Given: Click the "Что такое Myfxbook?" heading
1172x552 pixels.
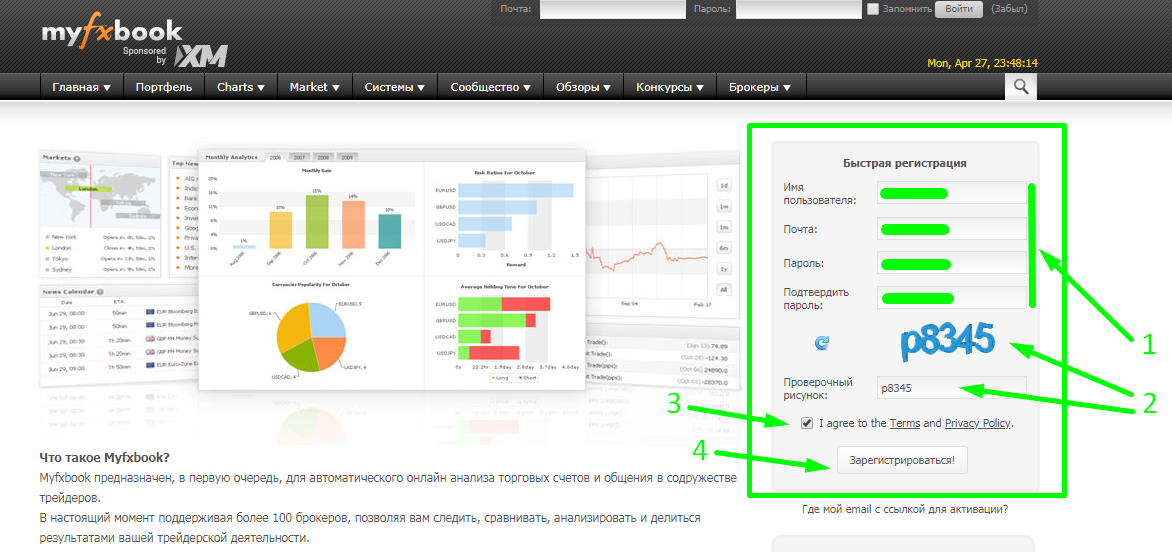Looking at the screenshot, I should point(105,457).
